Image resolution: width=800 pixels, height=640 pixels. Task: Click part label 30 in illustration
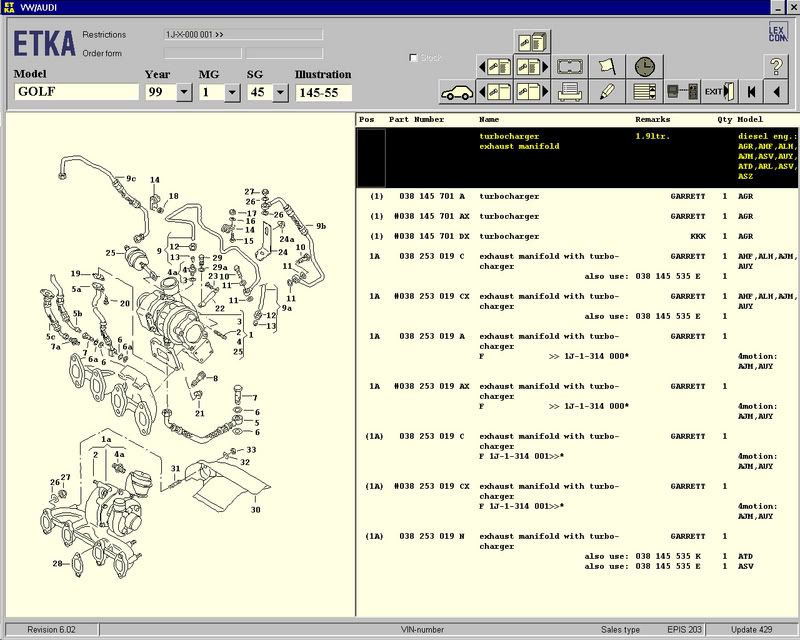[256, 509]
